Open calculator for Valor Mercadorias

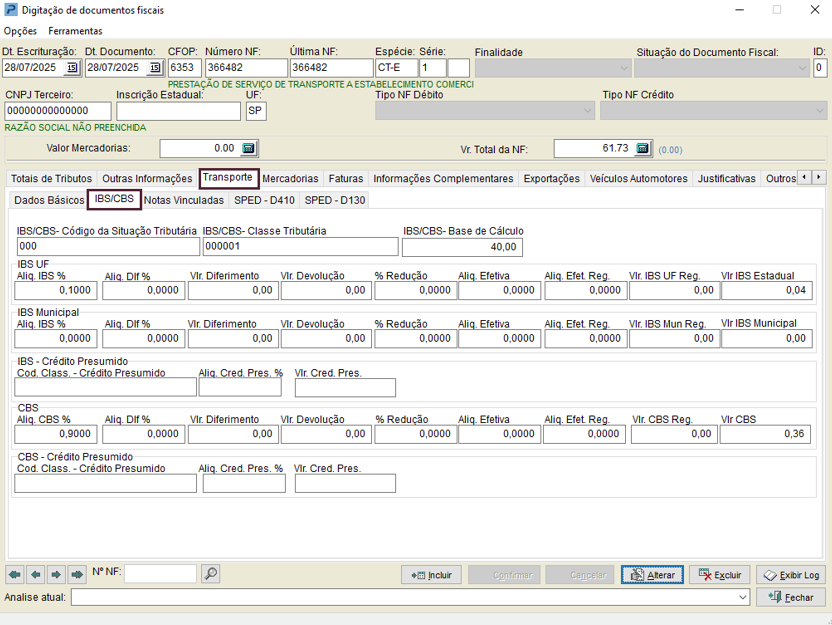(x=249, y=148)
